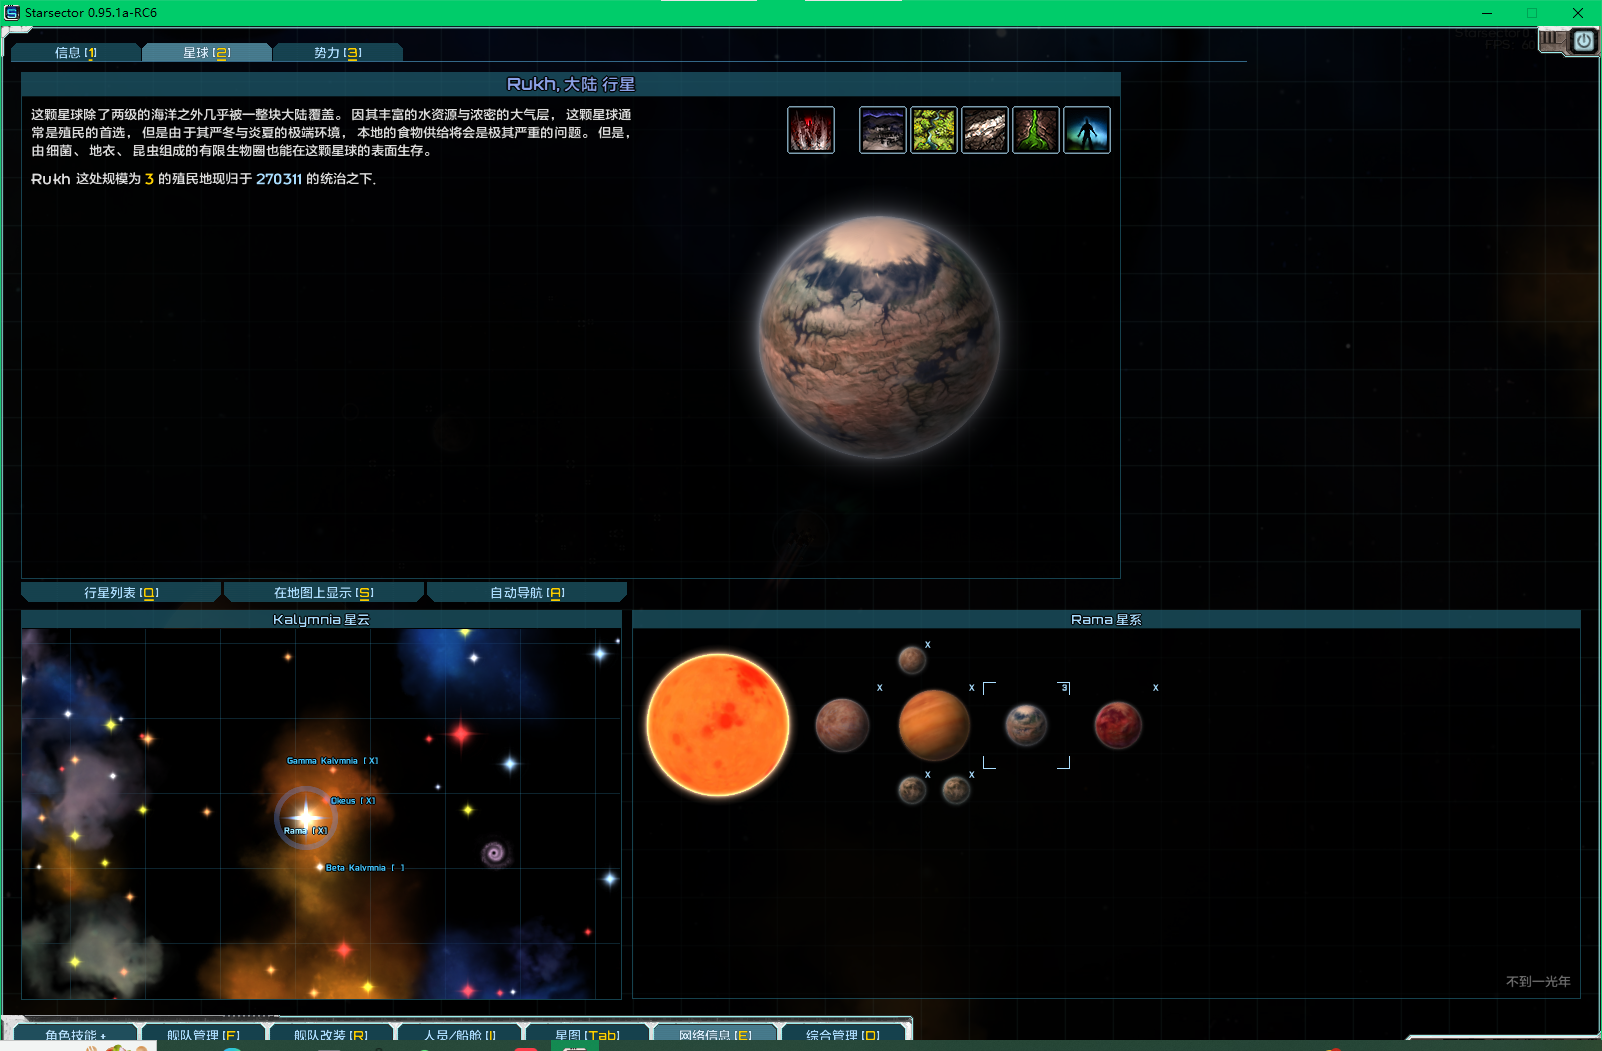Image resolution: width=1602 pixels, height=1051 pixels.
Task: Select the dark red planet on the right
Action: [x=1117, y=725]
